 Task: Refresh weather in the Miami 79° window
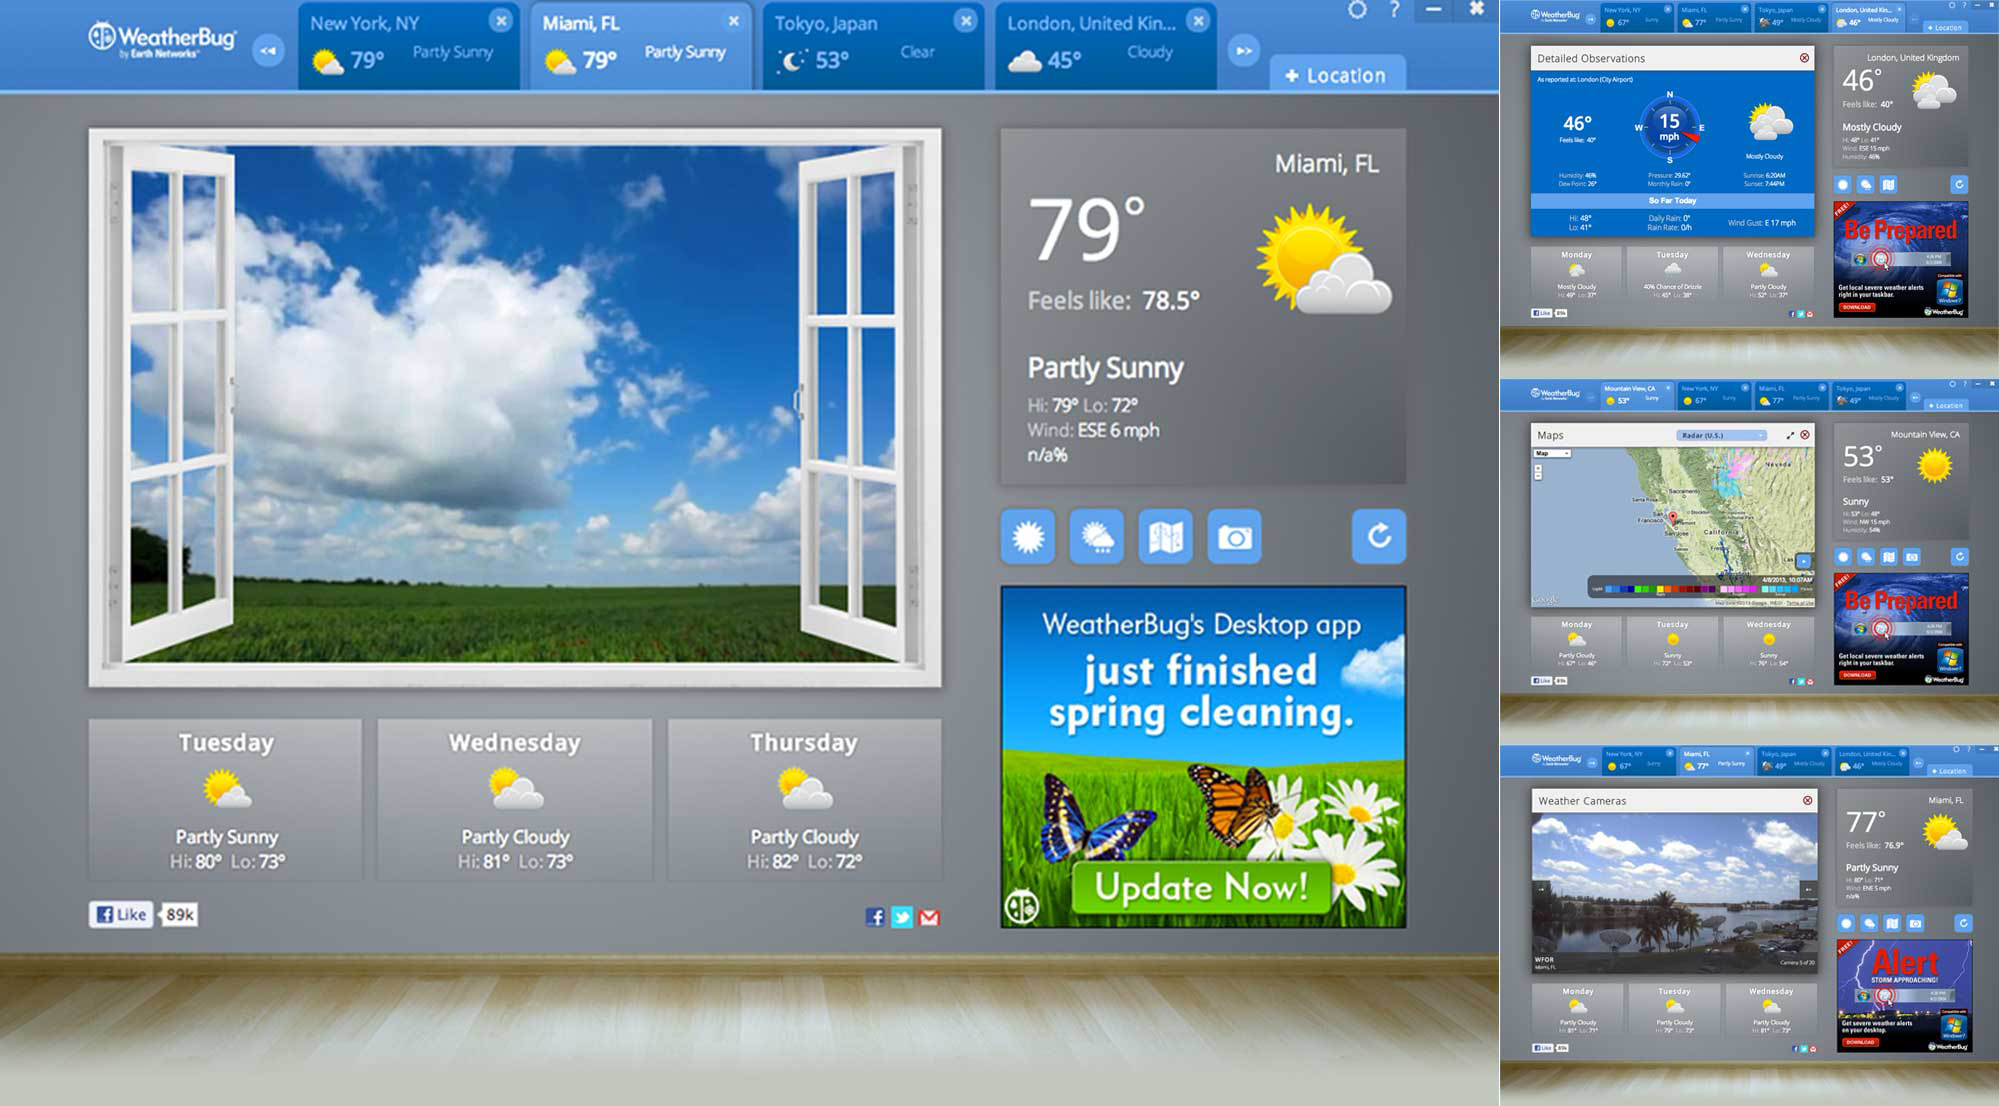[x=1379, y=537]
